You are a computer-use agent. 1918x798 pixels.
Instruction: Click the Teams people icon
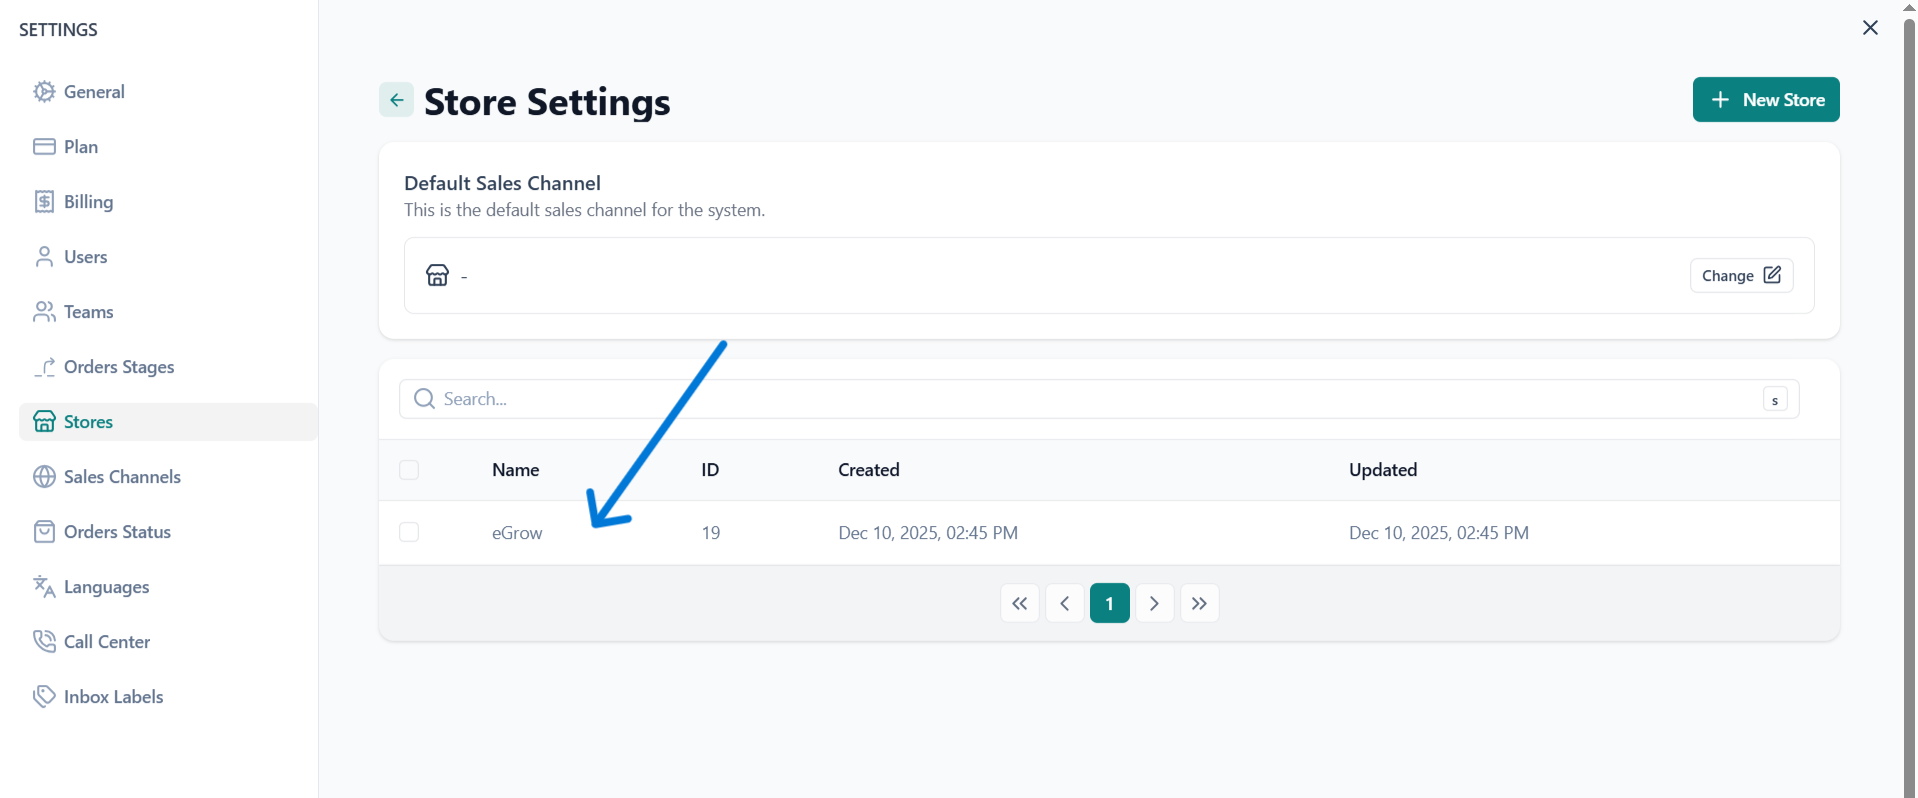44,312
